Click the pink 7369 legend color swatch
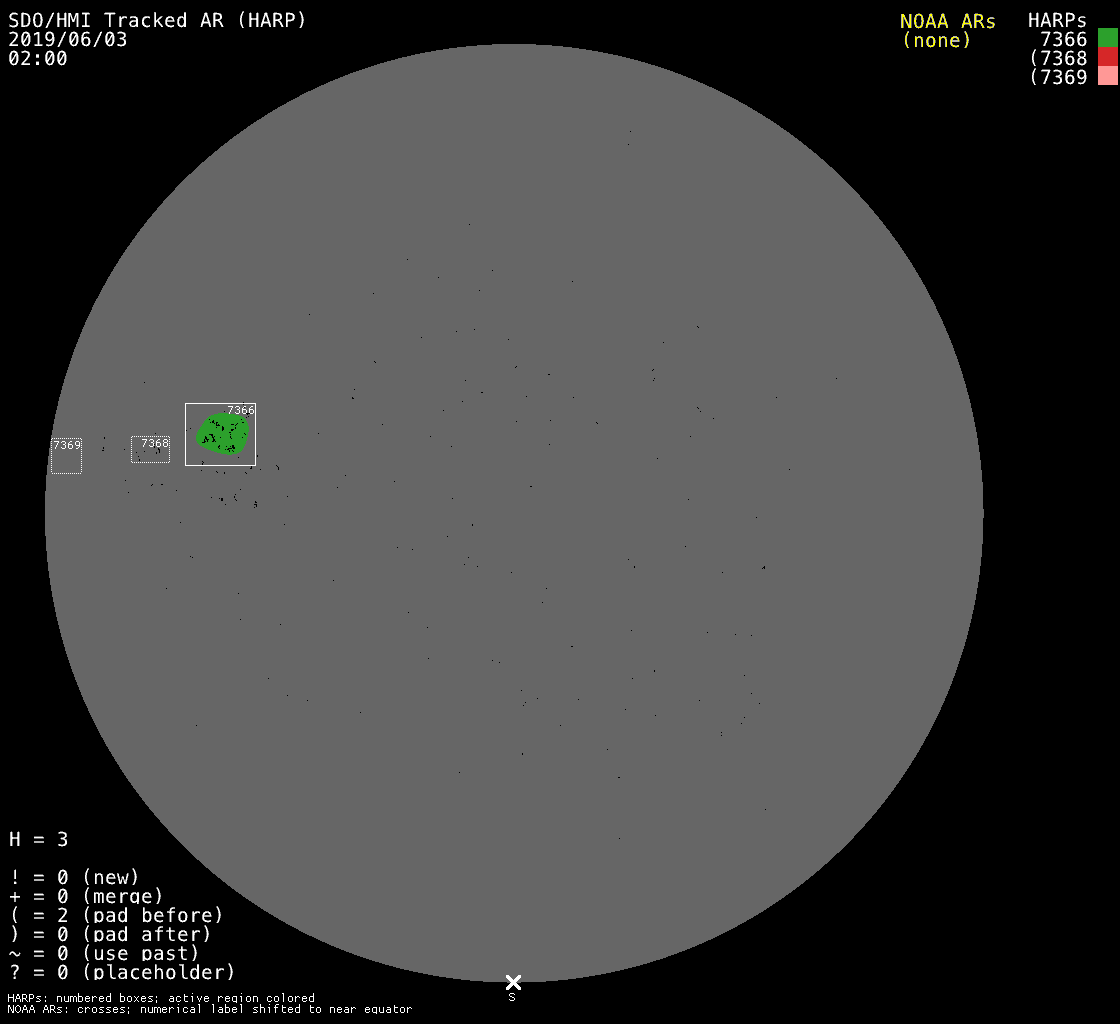 [x=1107, y=76]
